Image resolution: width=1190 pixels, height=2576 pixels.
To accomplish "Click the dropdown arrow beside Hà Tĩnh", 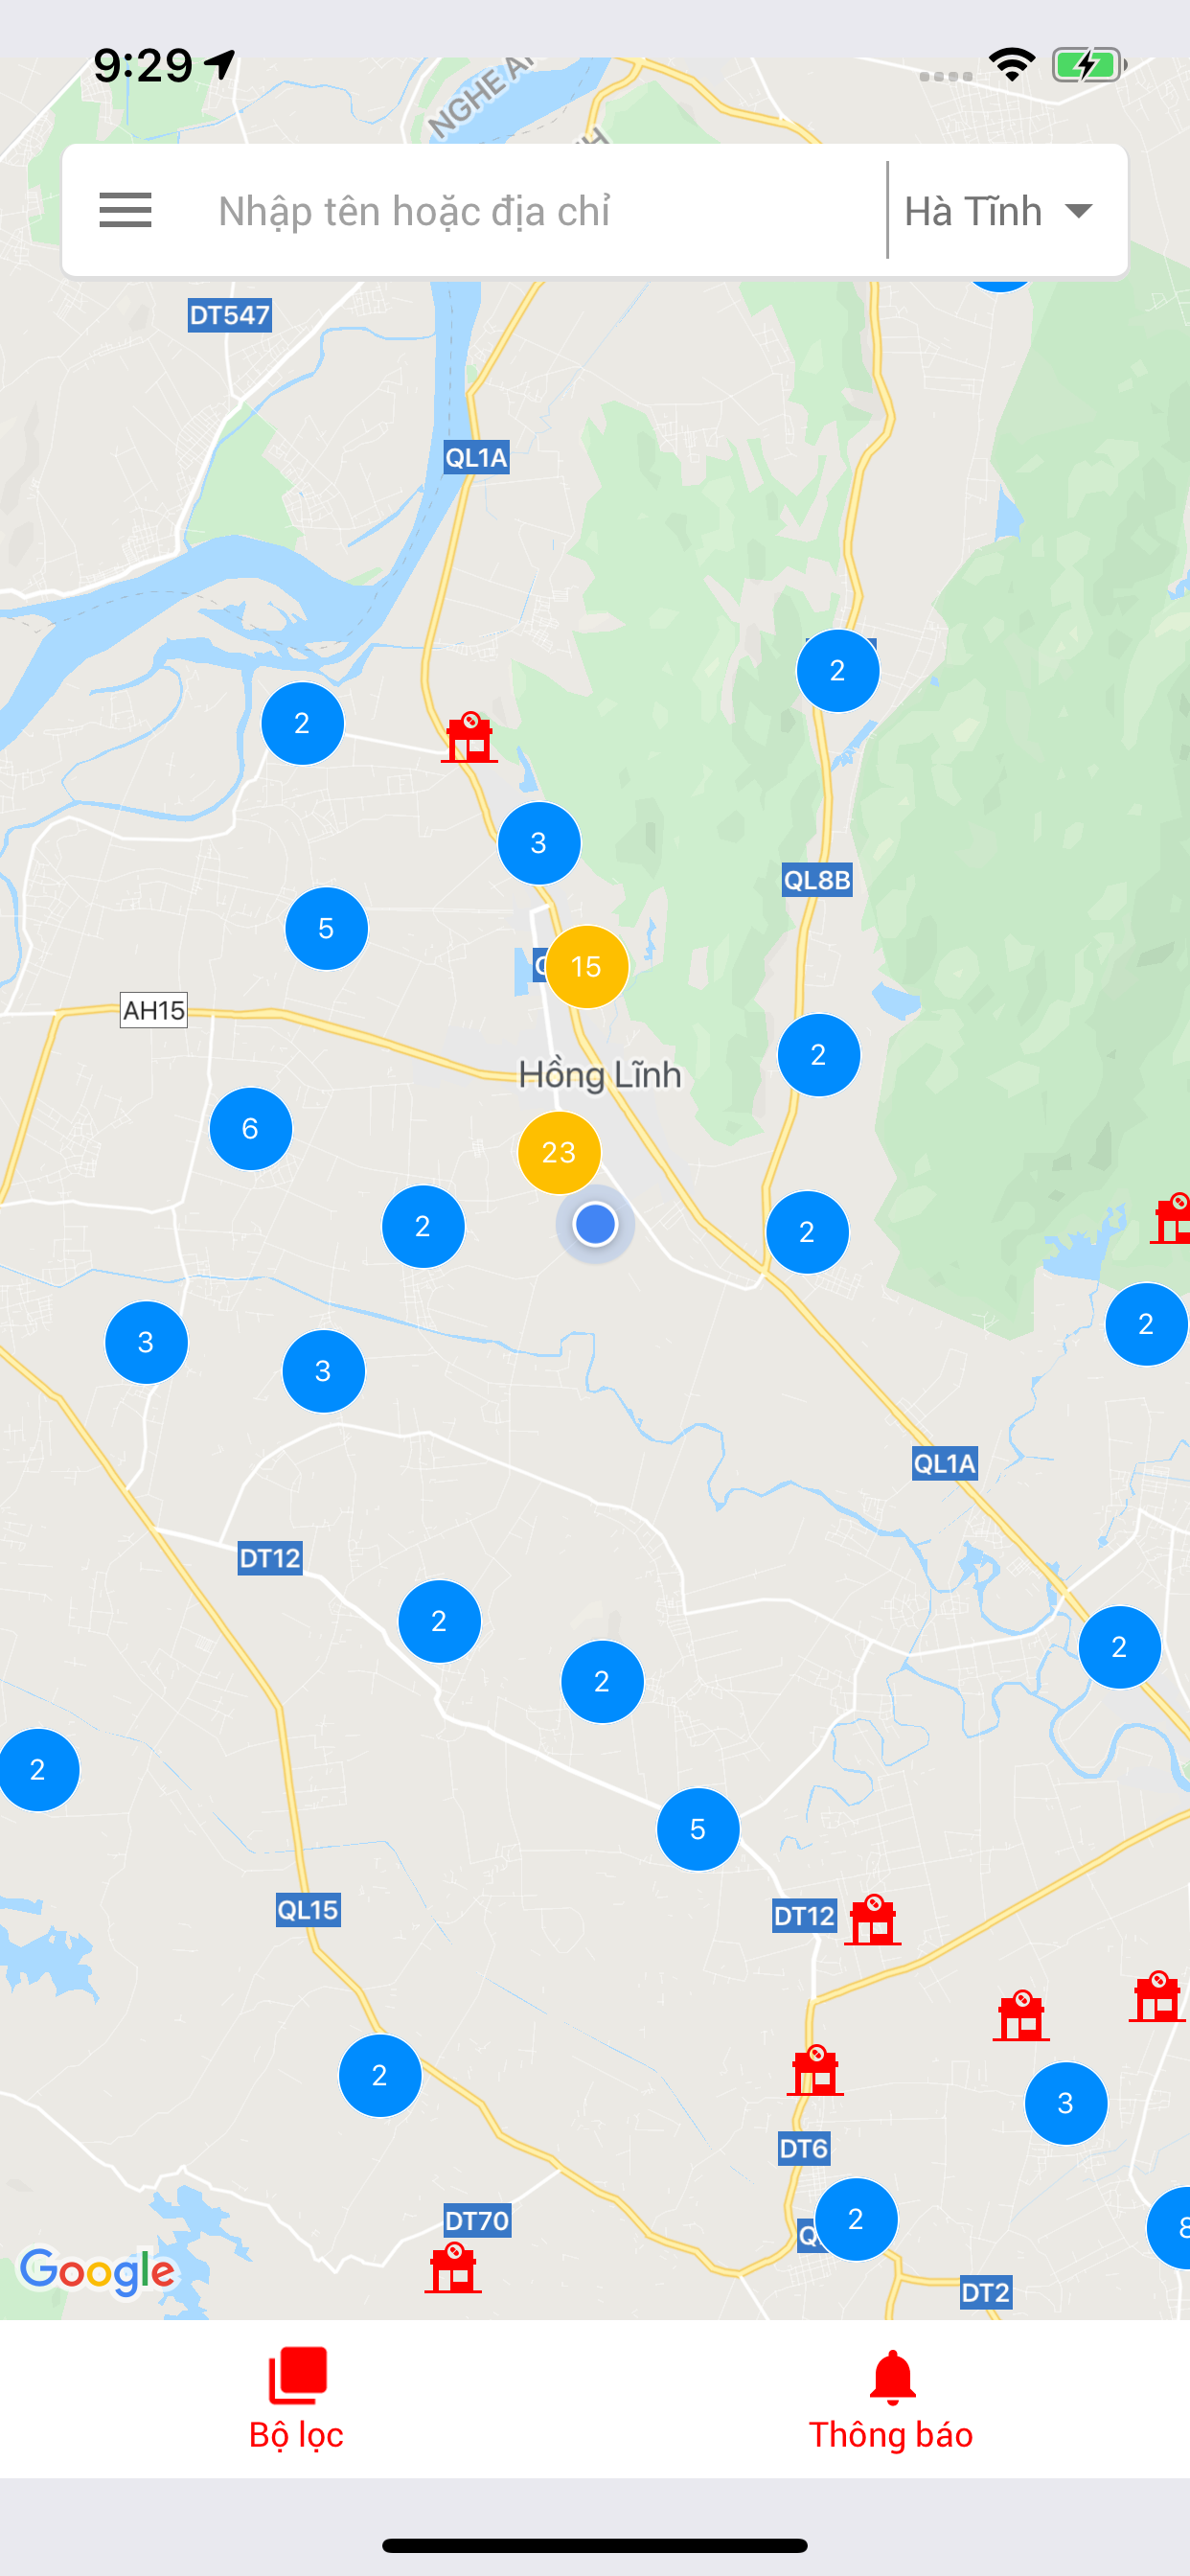I will coord(1078,211).
